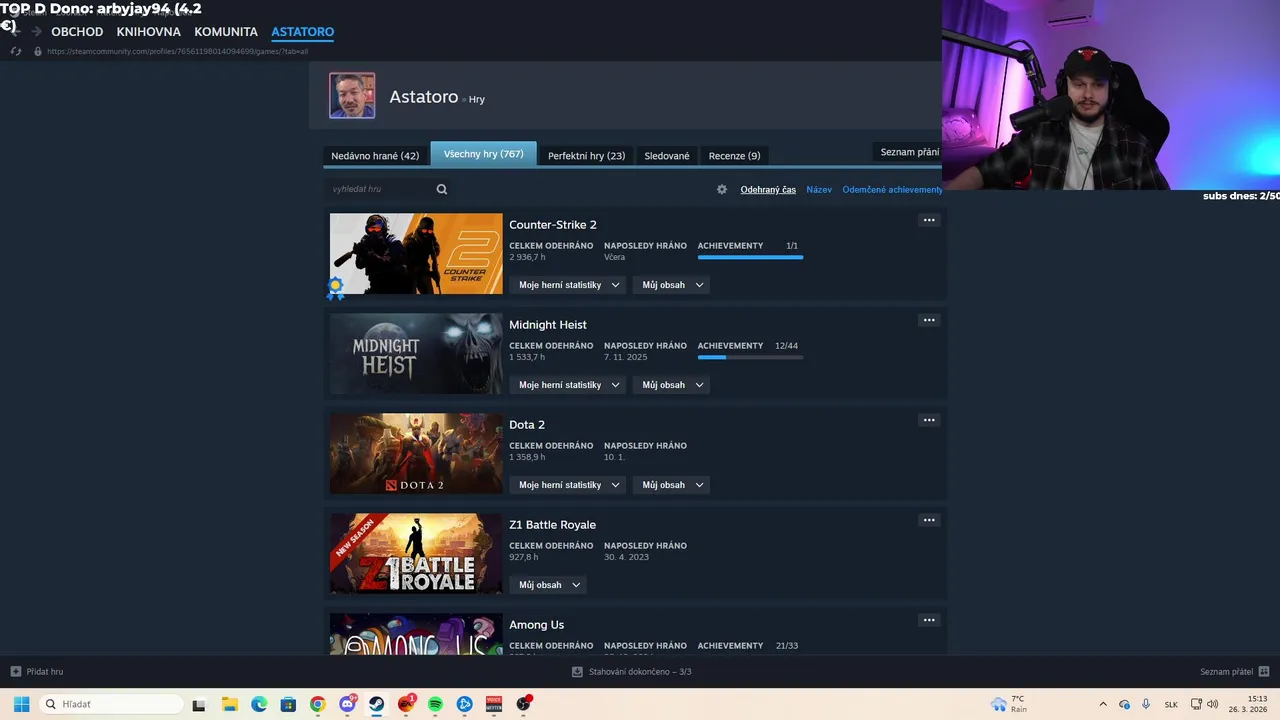Expand Moje herní statistiky for Midnight Heist
1280x720 pixels.
click(568, 385)
